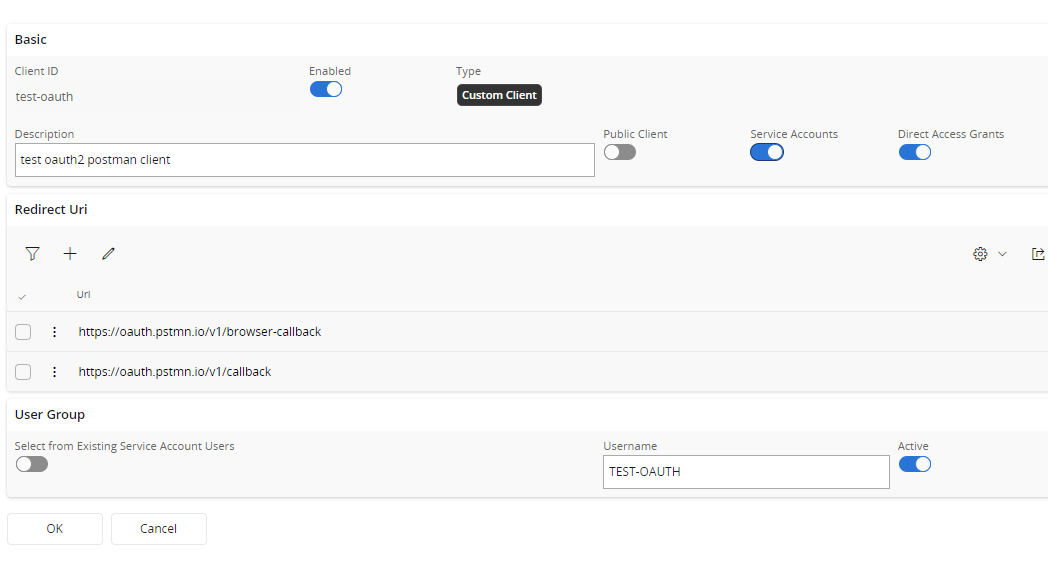Open the gear settings icon in Redirect Uri
Screen dimensions: 1048x573
coord(980,254)
